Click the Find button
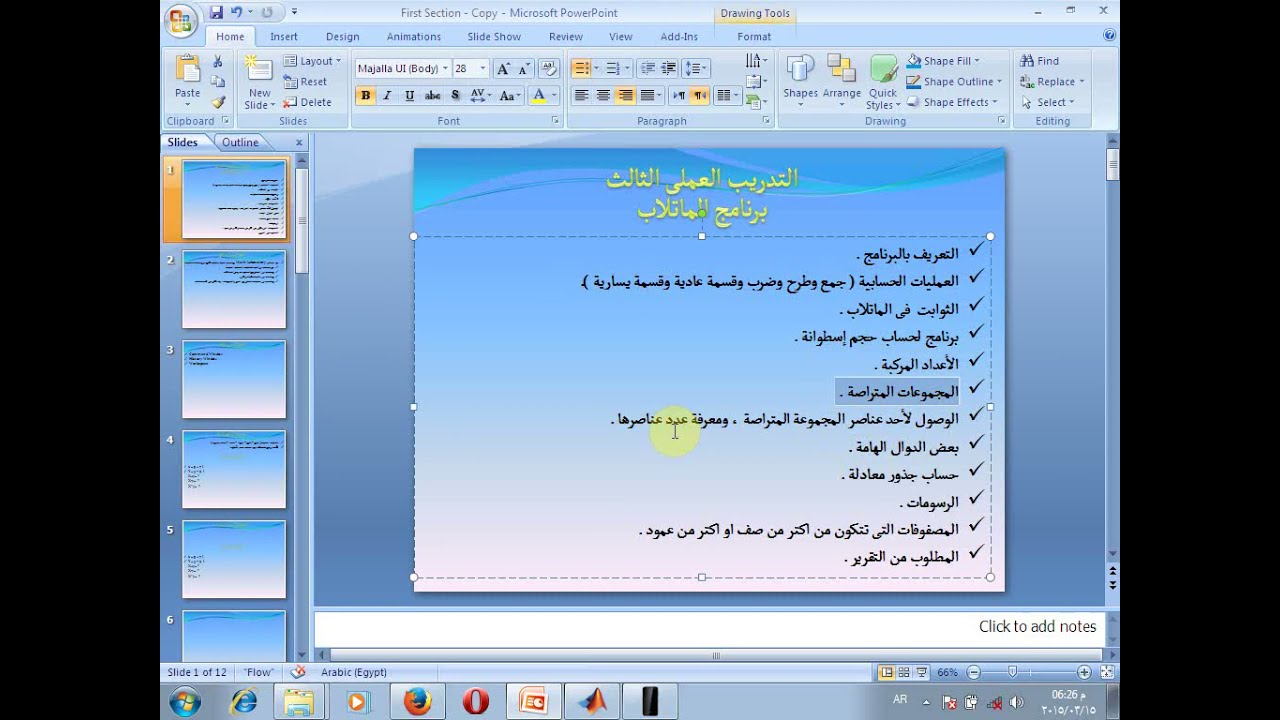Viewport: 1280px width, 720px height. click(1039, 61)
